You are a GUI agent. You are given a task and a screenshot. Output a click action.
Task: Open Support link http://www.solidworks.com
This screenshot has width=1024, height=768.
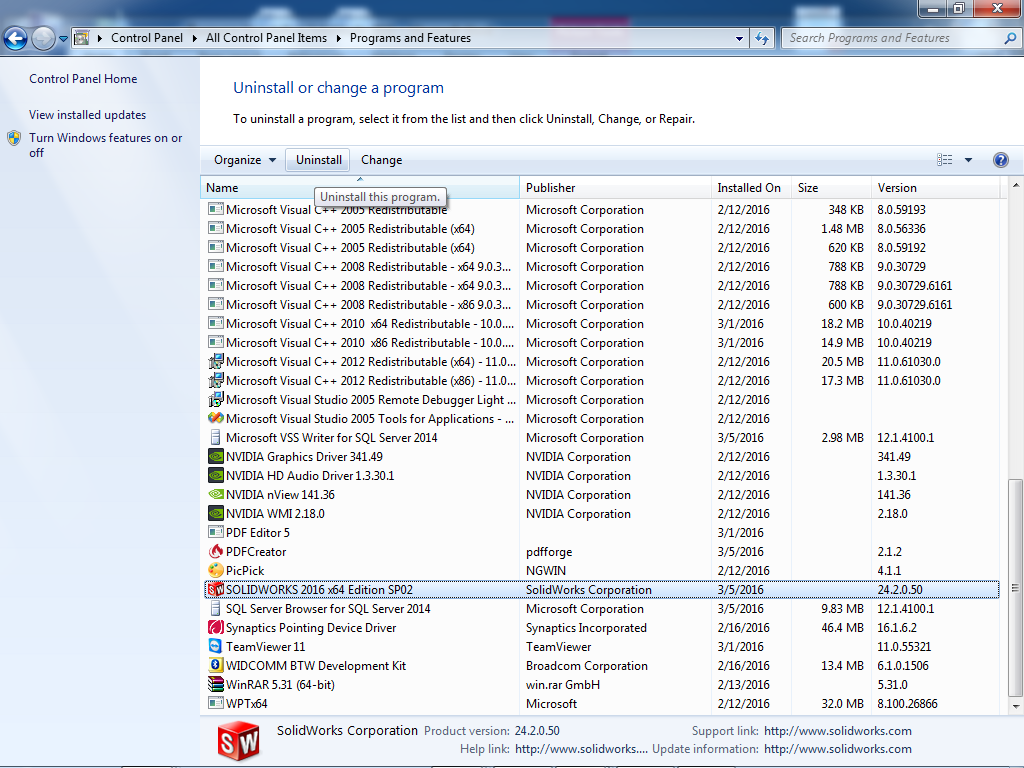coord(838,731)
